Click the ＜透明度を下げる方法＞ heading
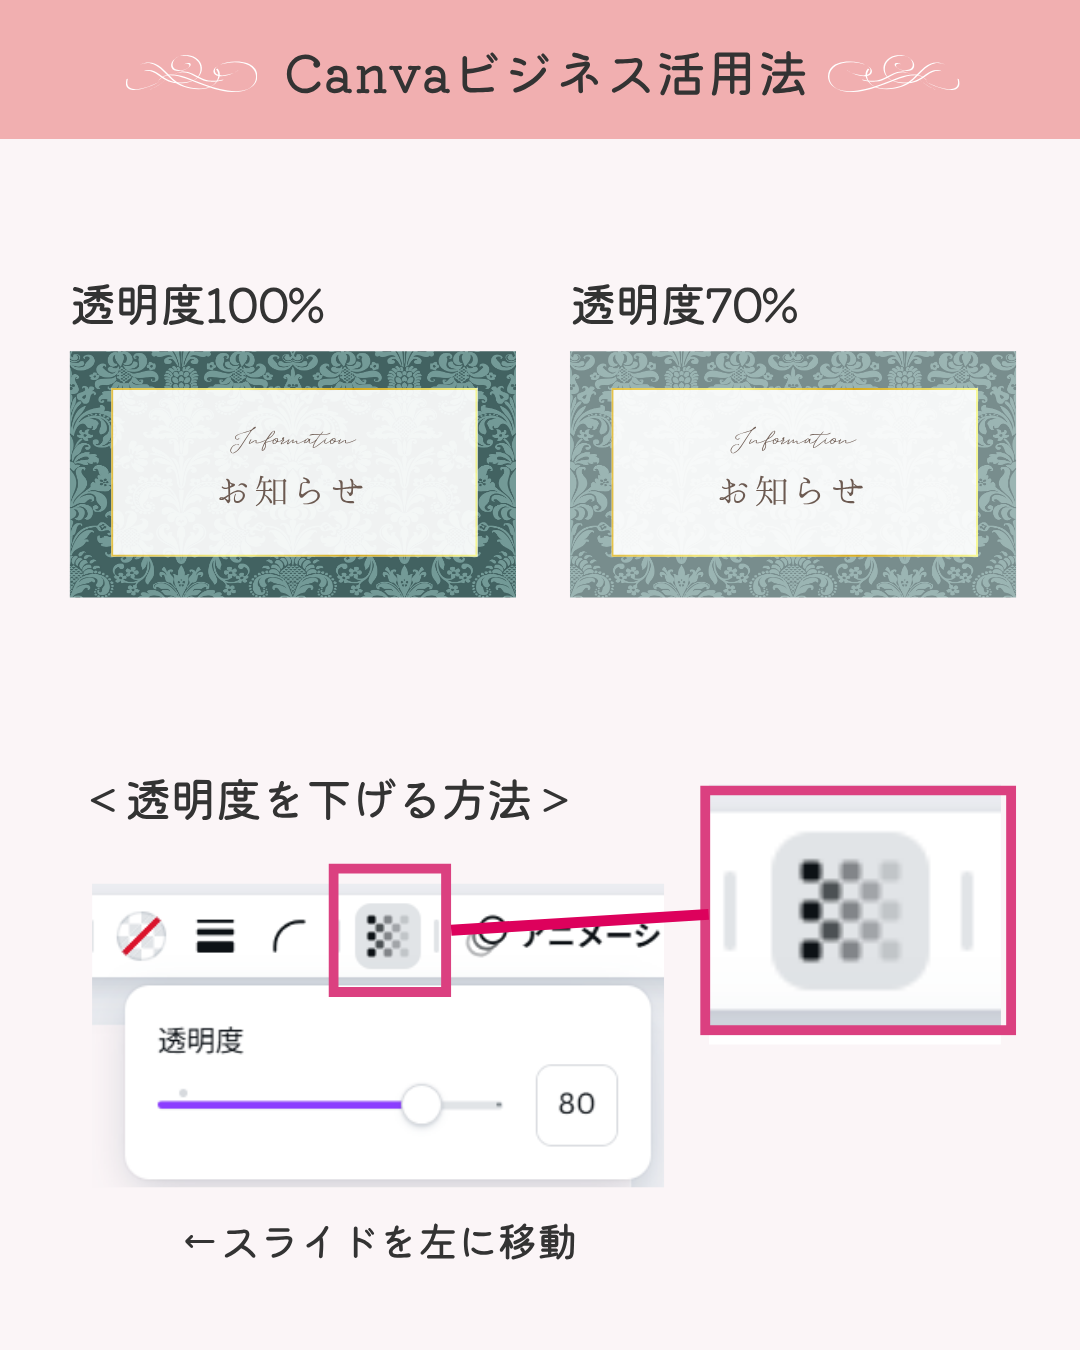 tap(329, 801)
